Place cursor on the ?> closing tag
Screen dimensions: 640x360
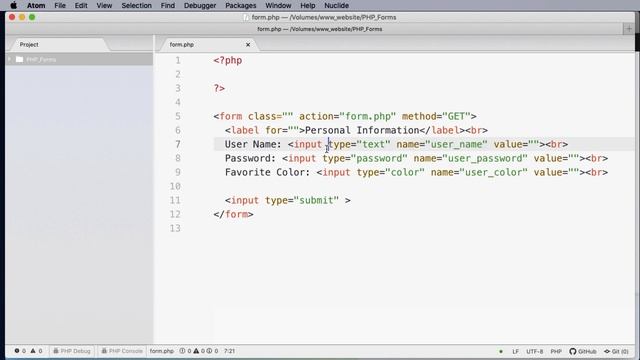tap(219, 88)
